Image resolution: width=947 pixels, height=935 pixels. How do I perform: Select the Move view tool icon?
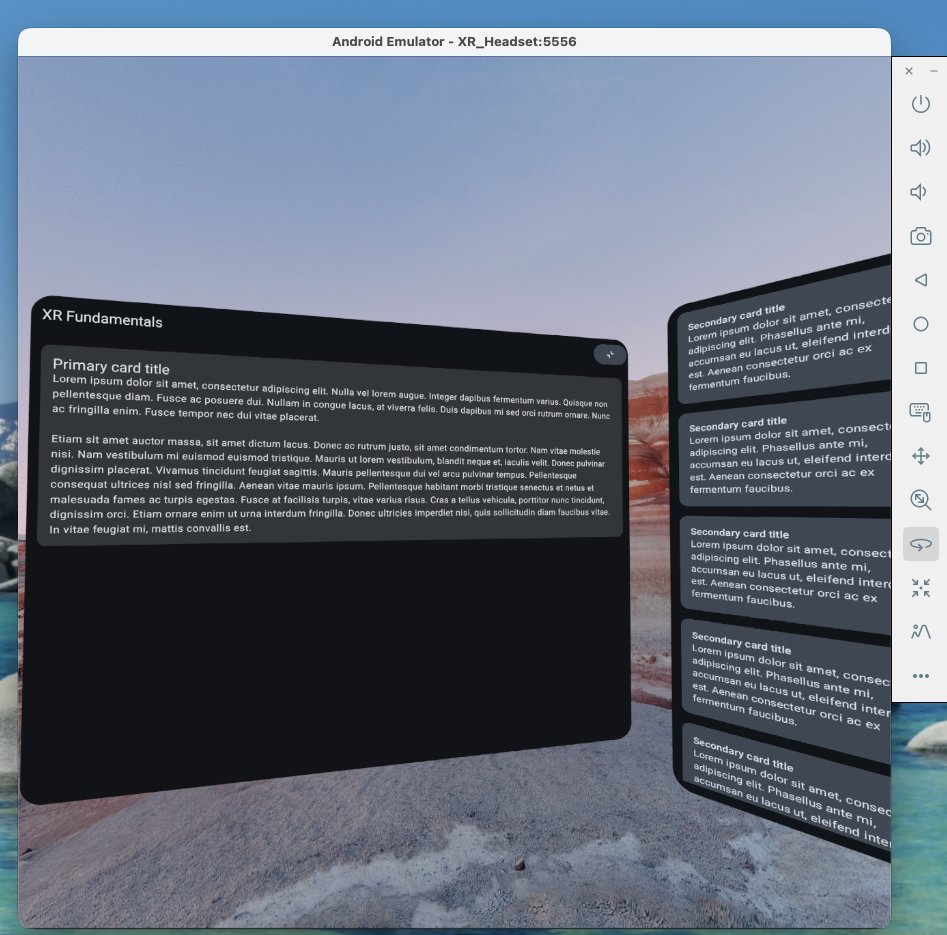point(920,455)
